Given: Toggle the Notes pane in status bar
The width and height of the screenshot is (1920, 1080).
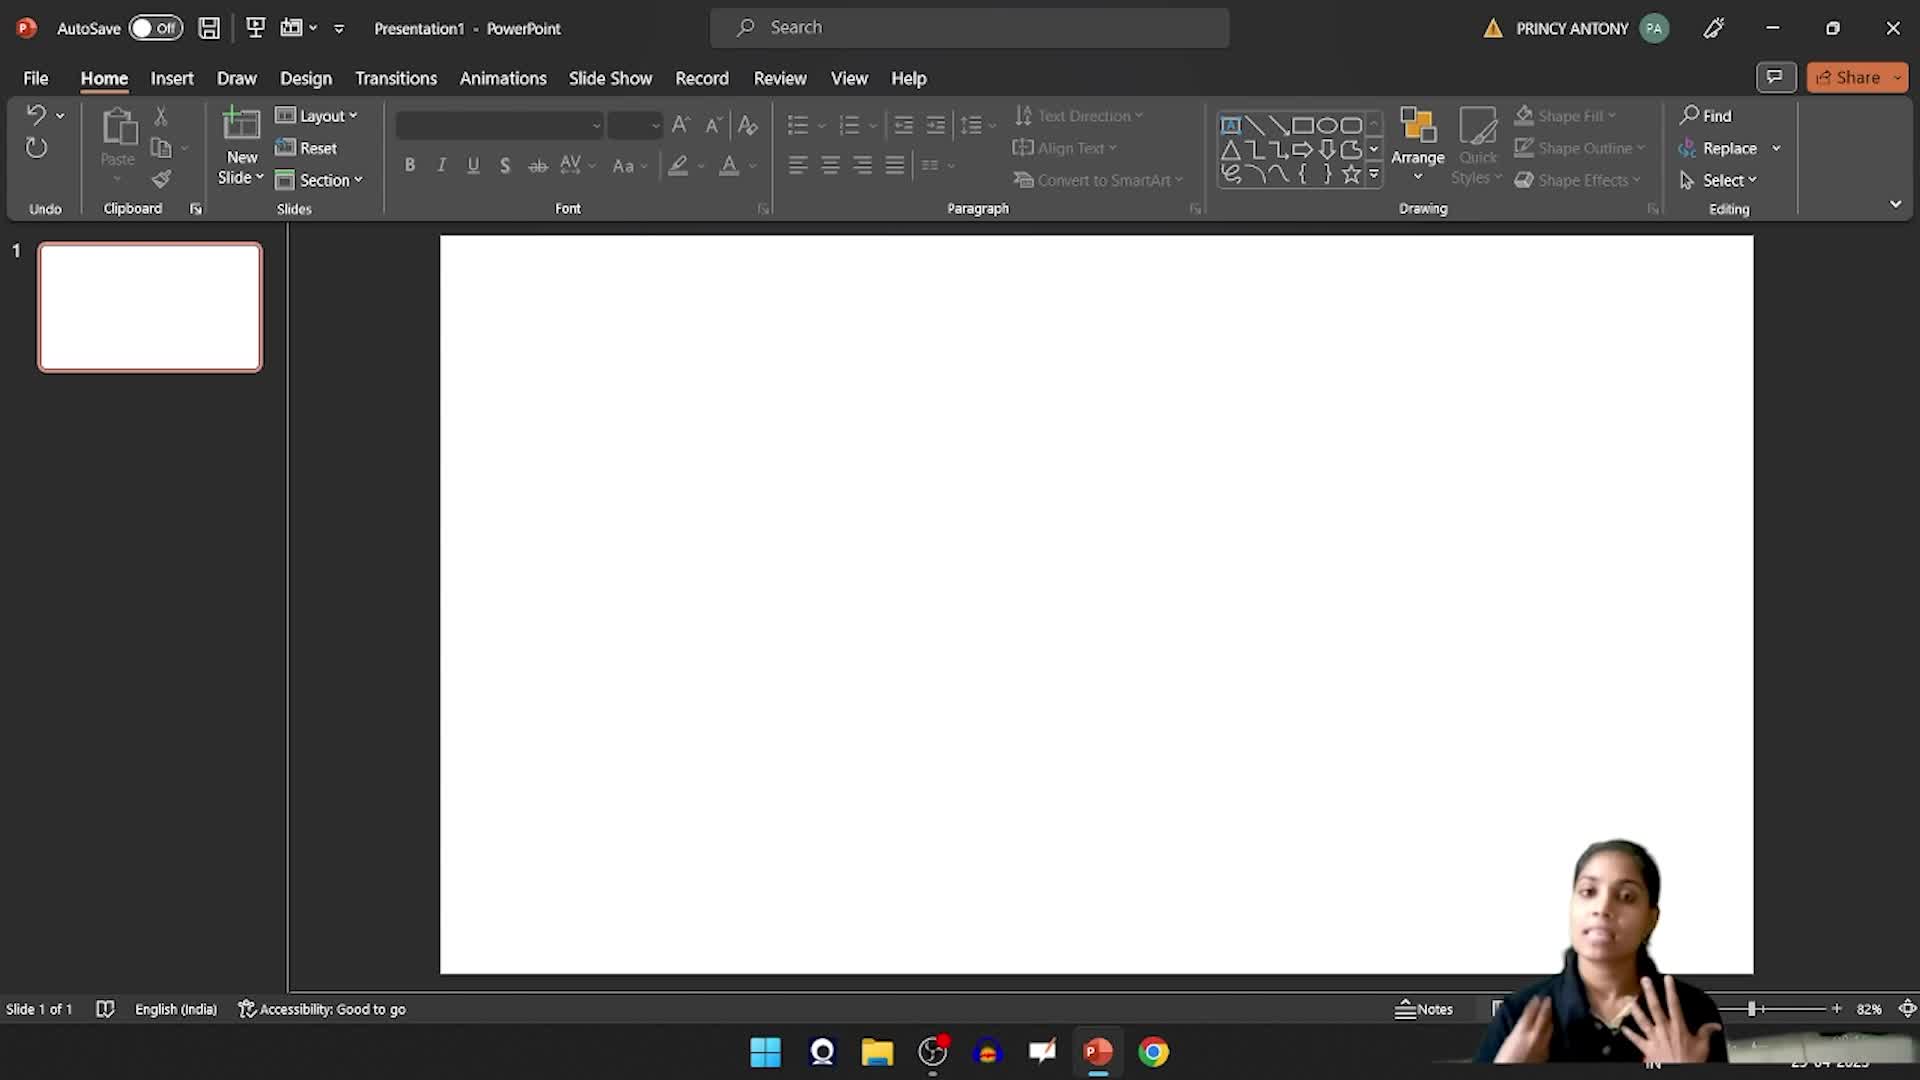Looking at the screenshot, I should 1424,1009.
